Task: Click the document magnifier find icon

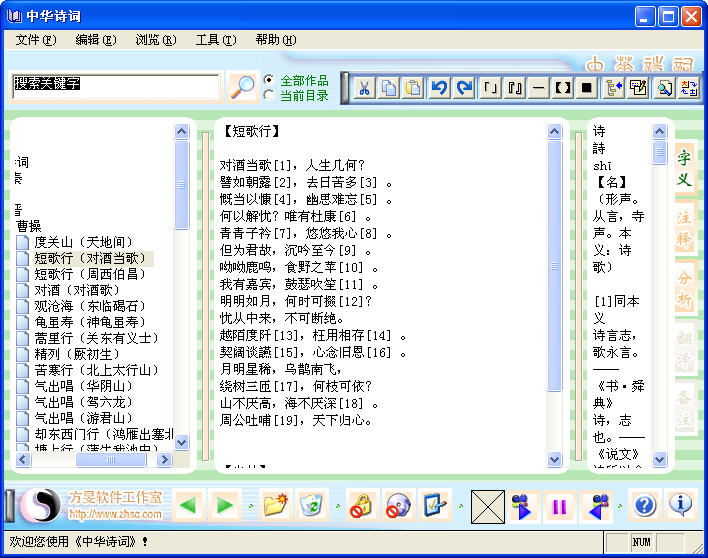Action: tap(664, 88)
